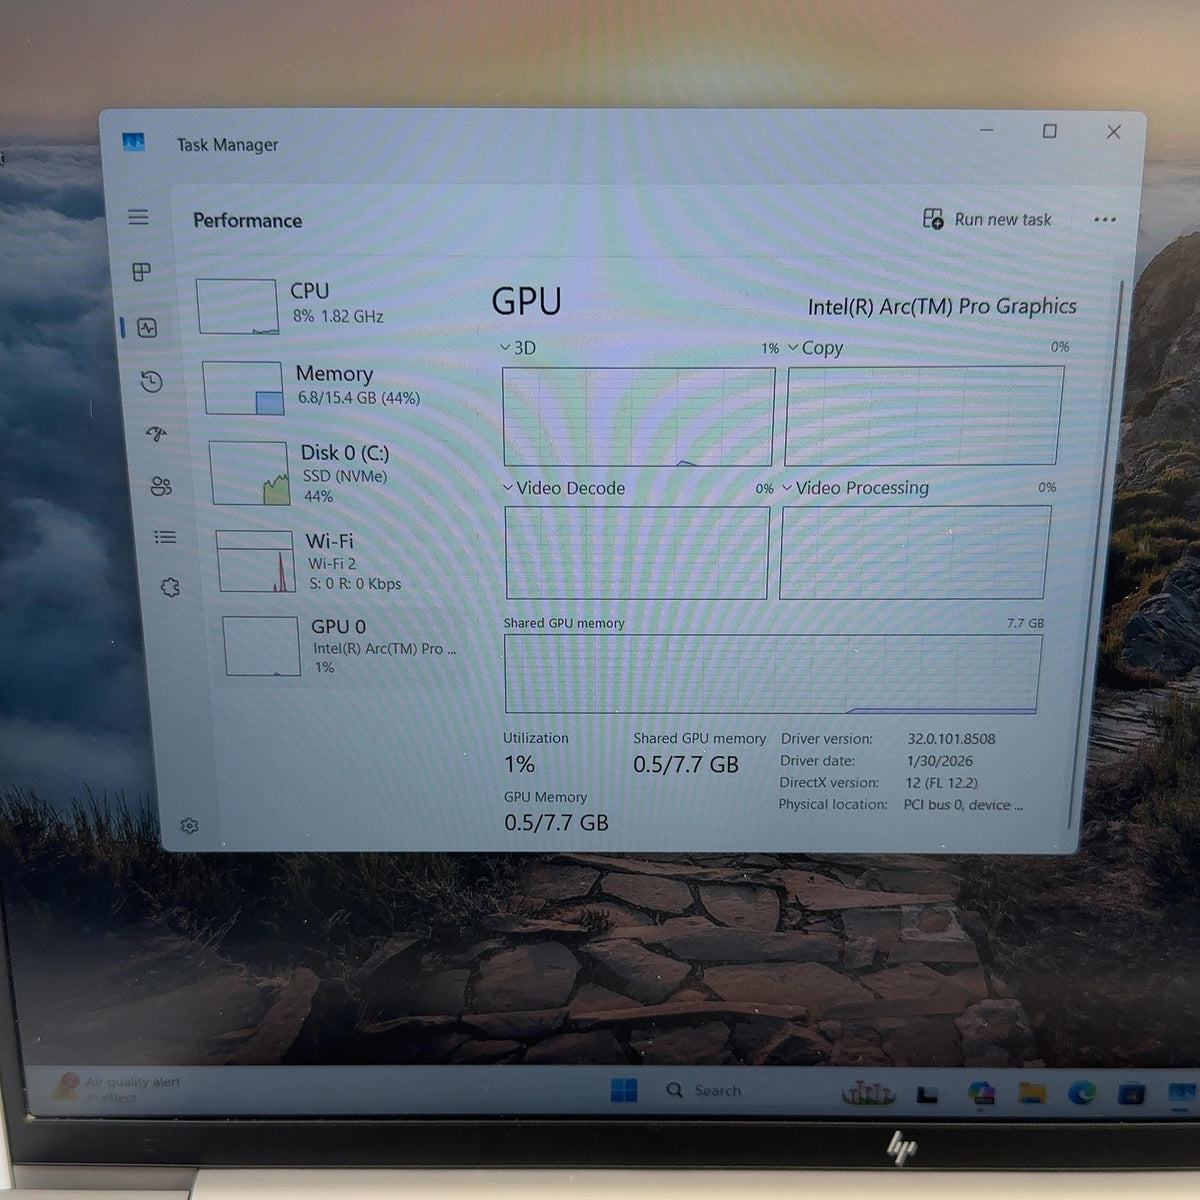Viewport: 1200px width, 1200px height.
Task: Select the Performance page icon in sidebar
Action: pos(147,328)
